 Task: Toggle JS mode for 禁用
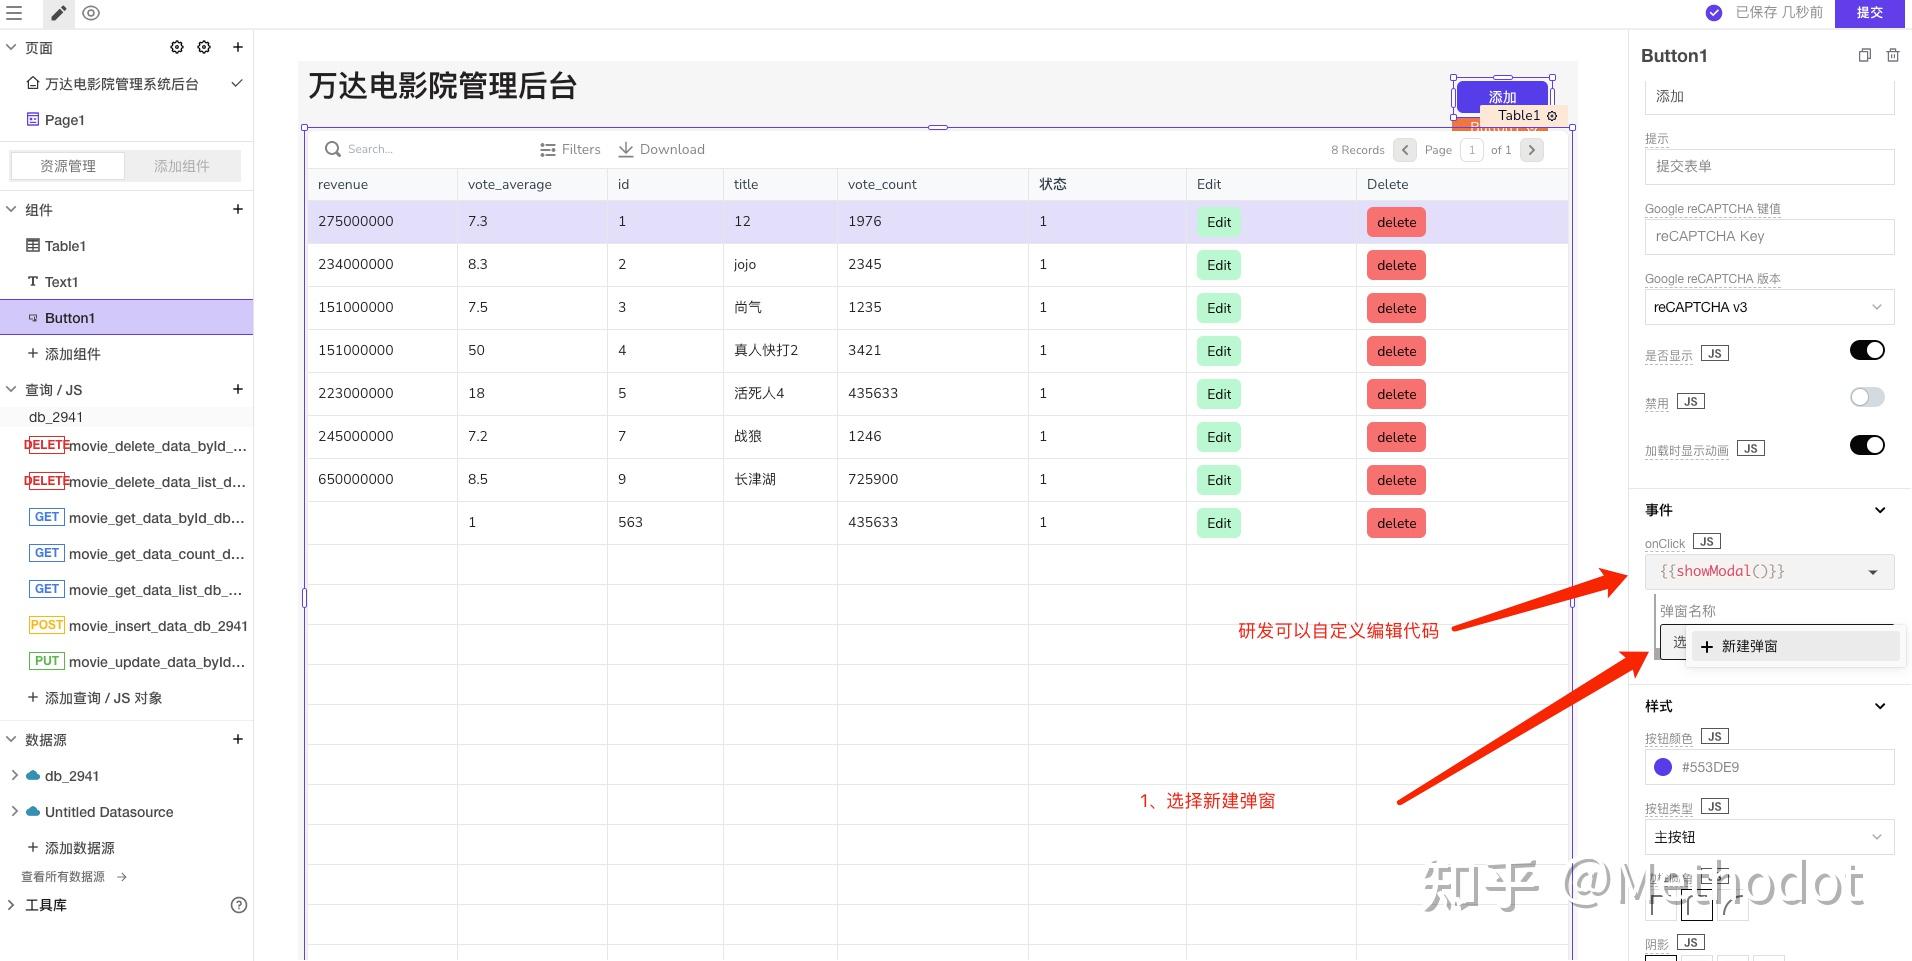point(1690,402)
